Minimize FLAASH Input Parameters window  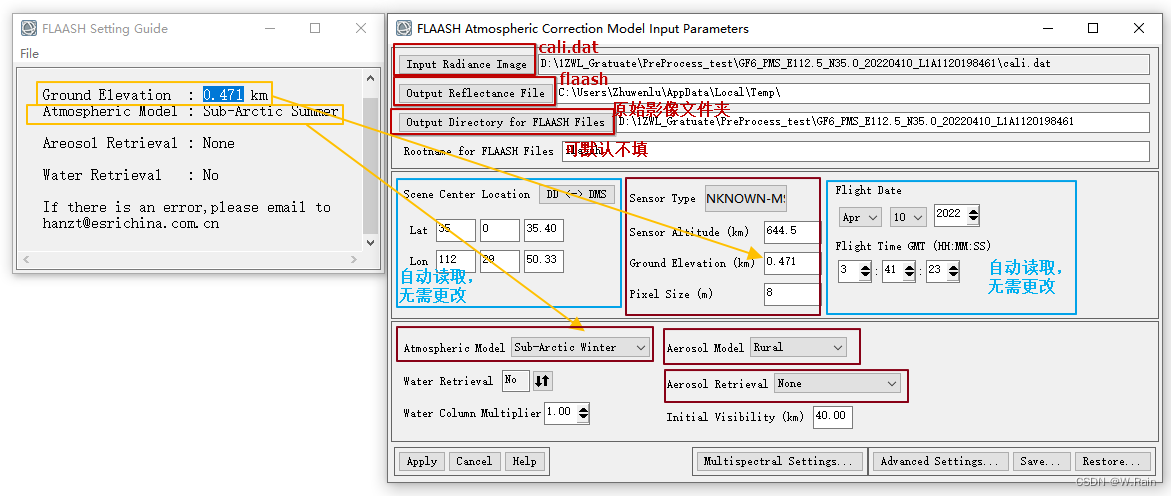click(x=1047, y=28)
